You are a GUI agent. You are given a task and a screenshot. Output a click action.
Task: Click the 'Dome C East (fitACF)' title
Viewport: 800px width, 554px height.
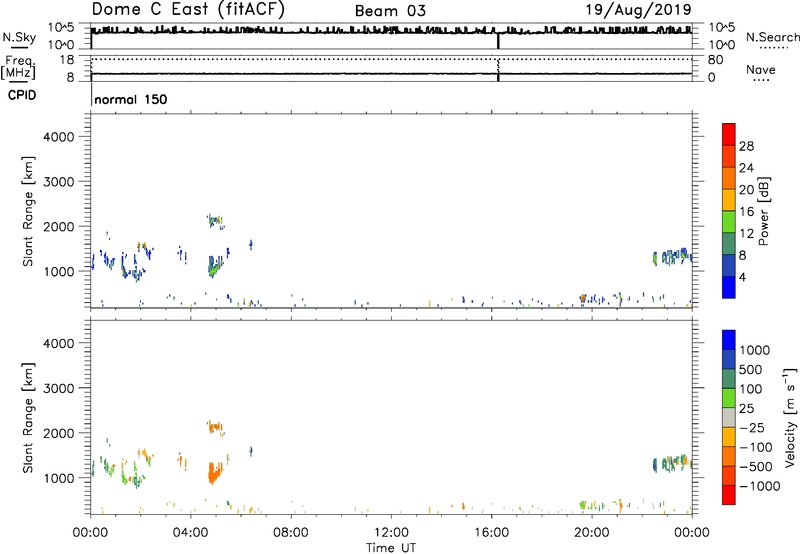pos(188,9)
